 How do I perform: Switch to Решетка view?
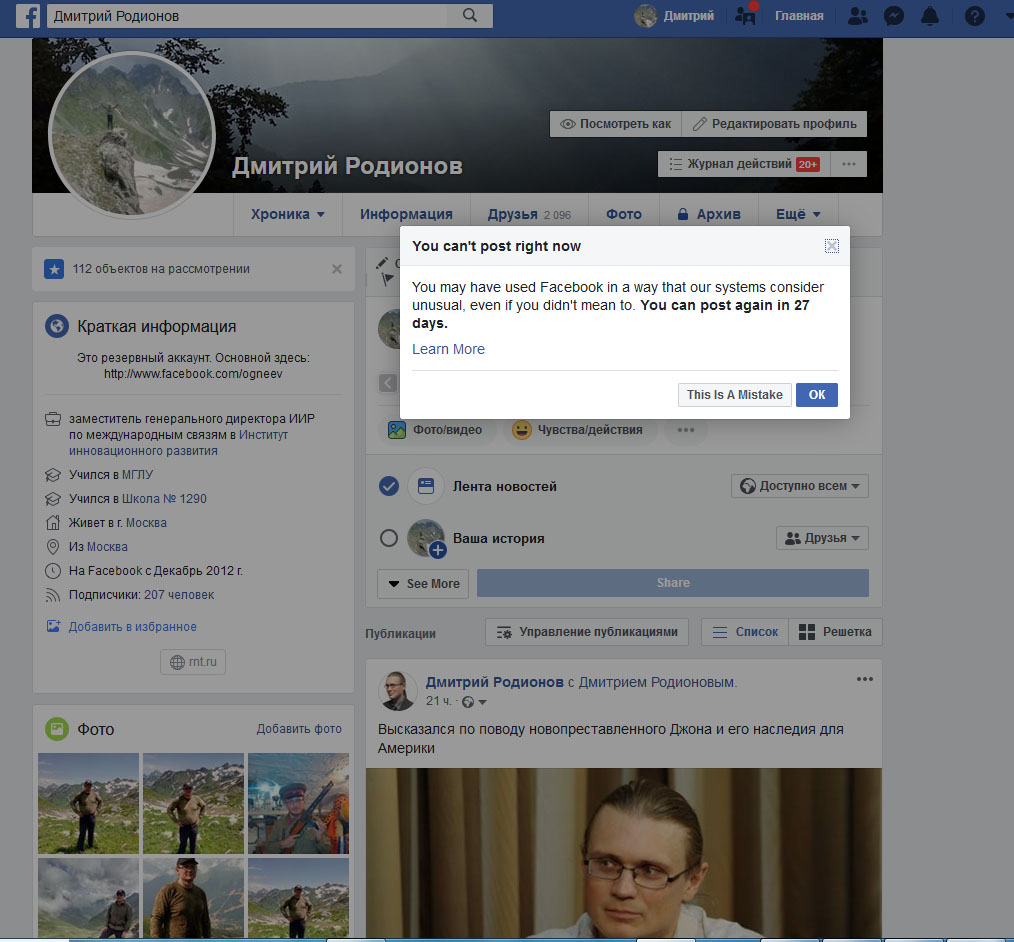coord(836,632)
